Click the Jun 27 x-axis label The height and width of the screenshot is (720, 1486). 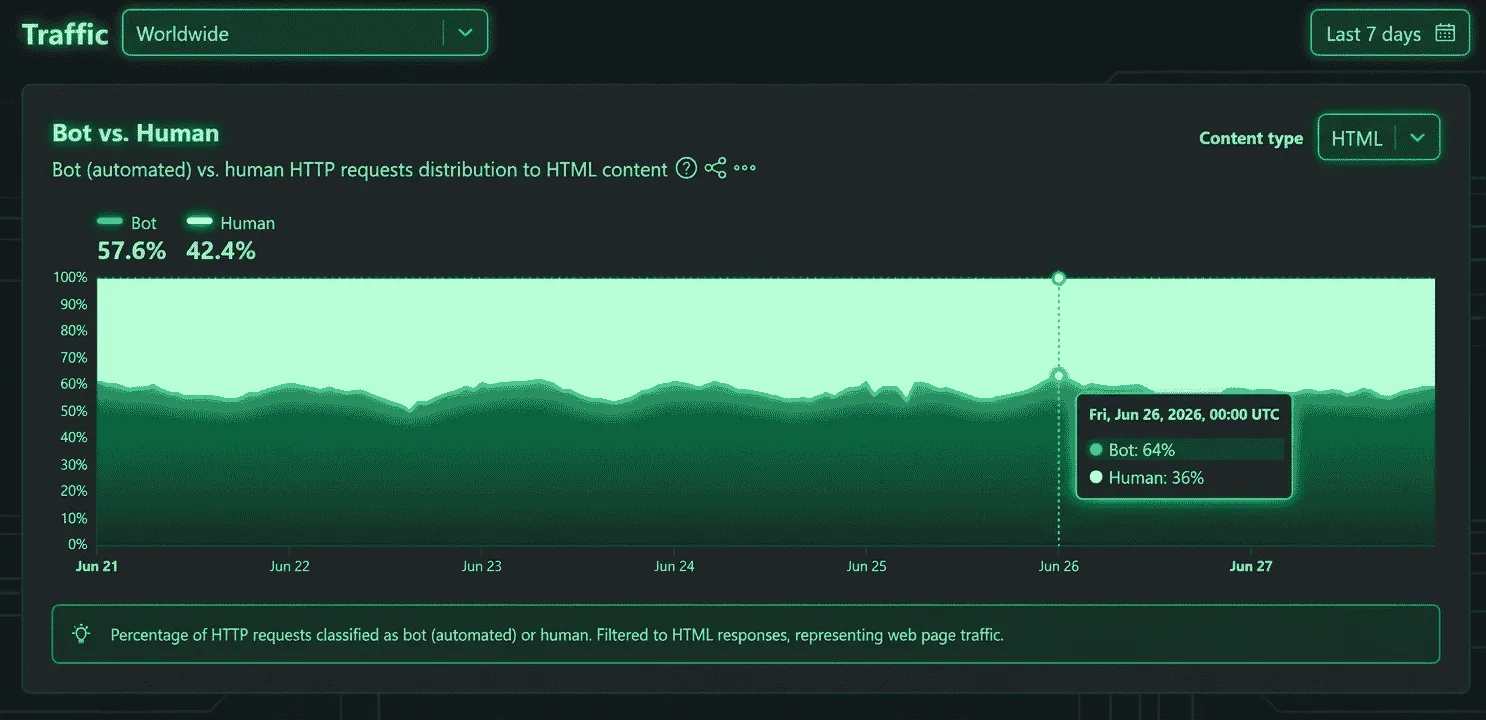pyautogui.click(x=1251, y=566)
